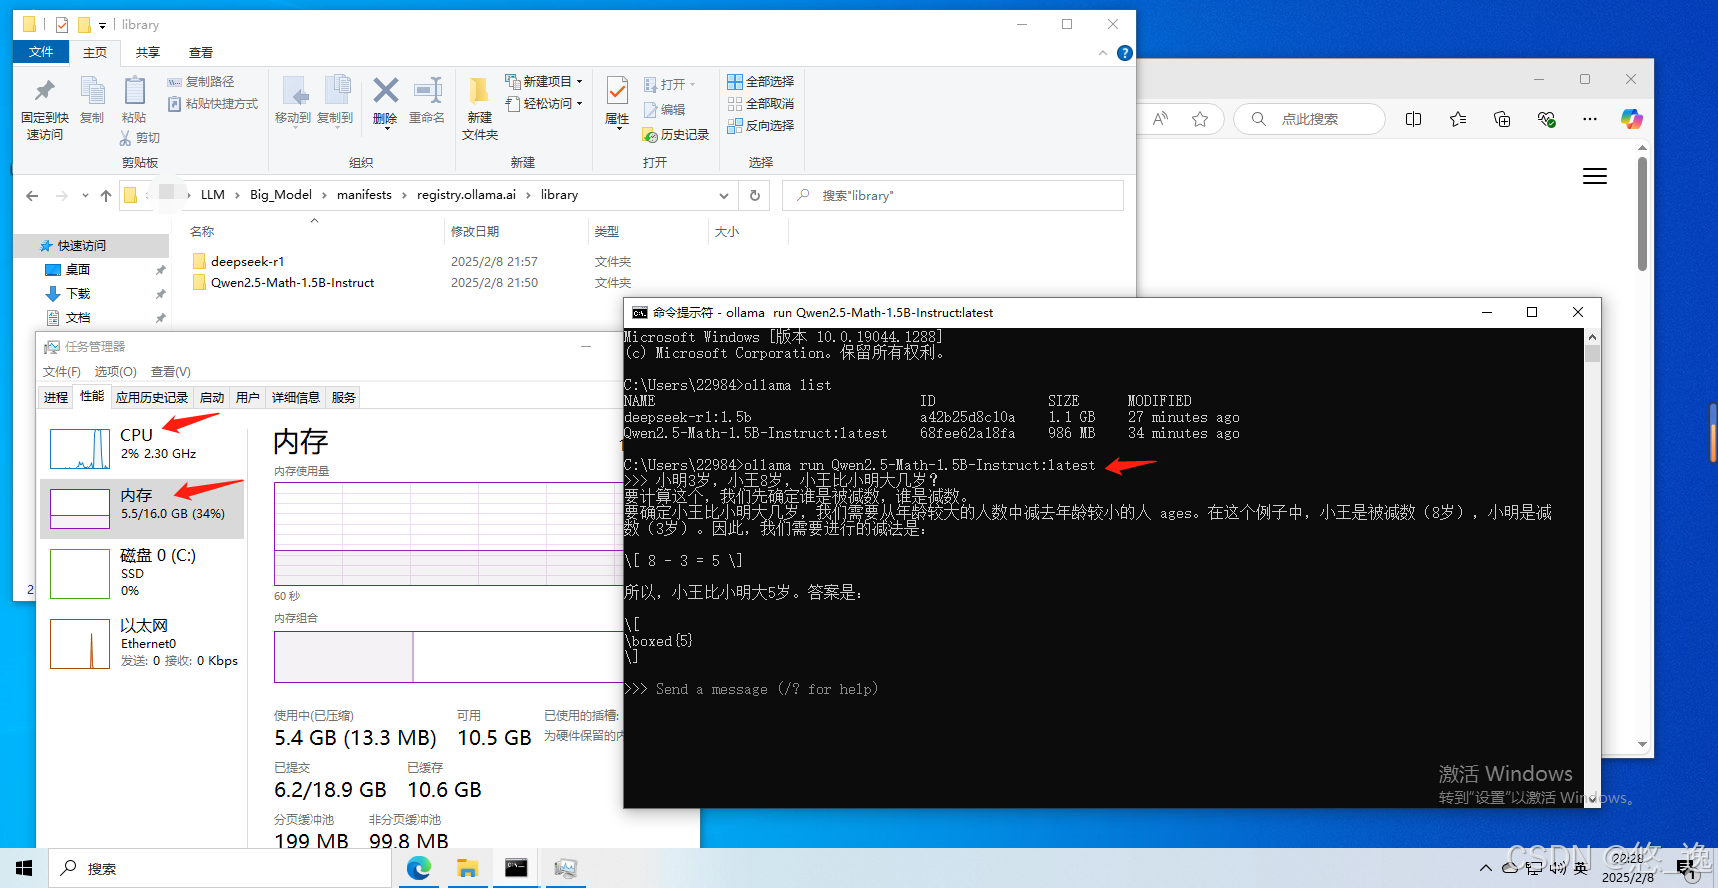The image size is (1718, 888).
Task: Click the browser Copilot icon
Action: point(1632,119)
